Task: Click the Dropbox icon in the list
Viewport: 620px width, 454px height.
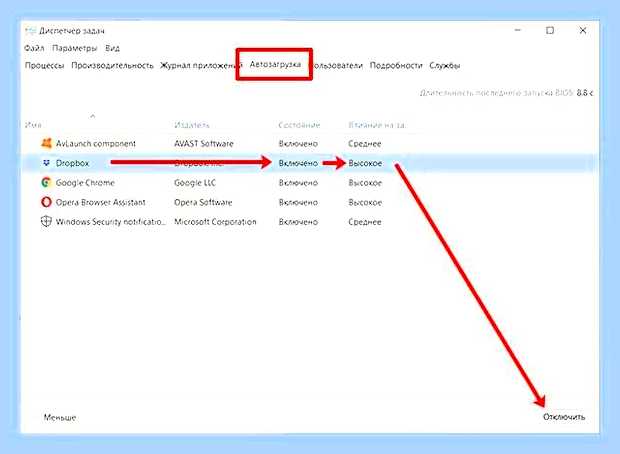Action: pyautogui.click(x=46, y=163)
